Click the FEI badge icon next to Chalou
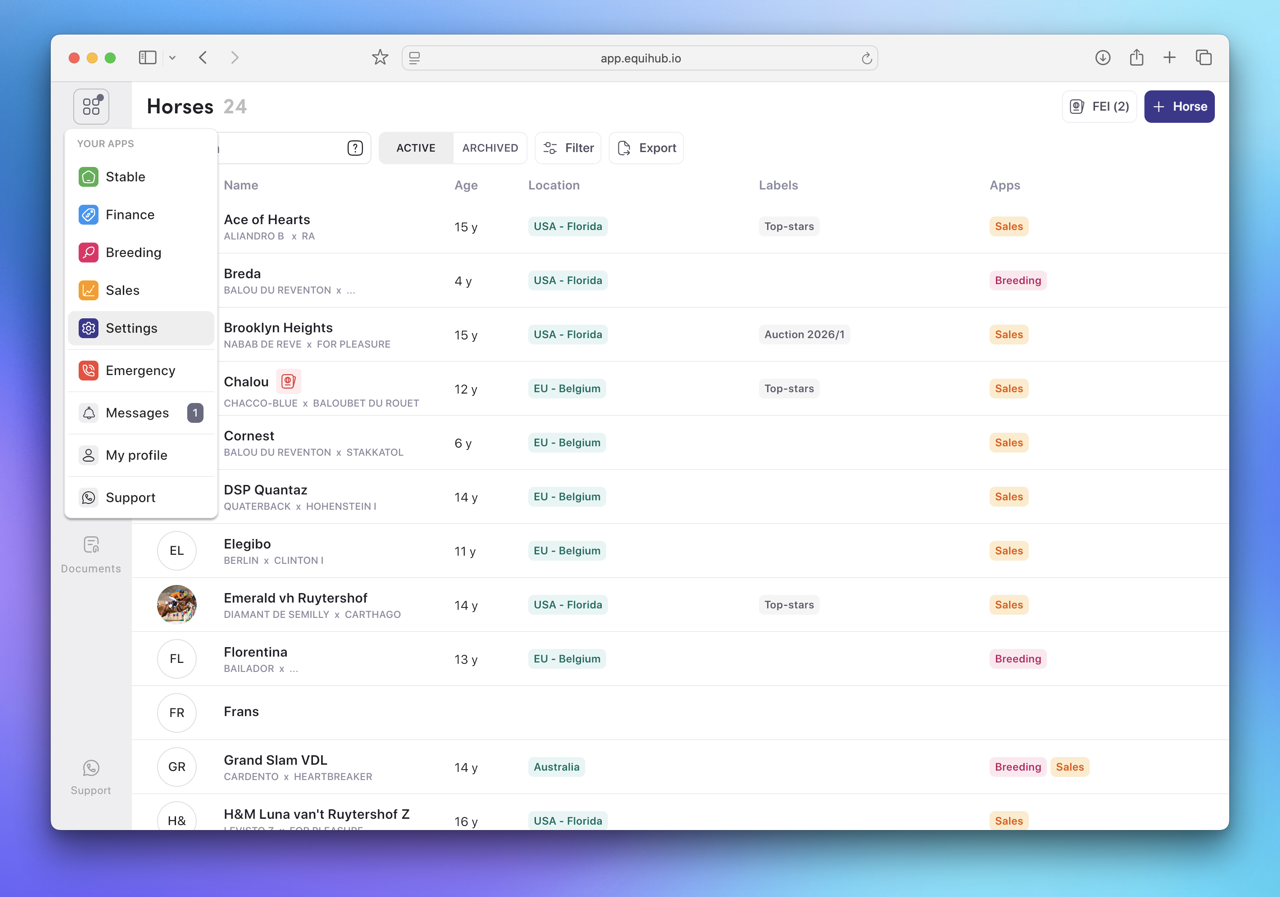The image size is (1280, 897). click(x=288, y=381)
